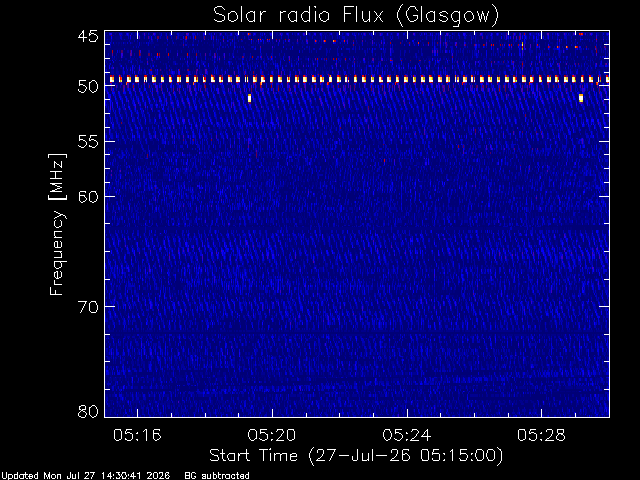Viewport: 640px width, 480px height.
Task: Click the 45 MHz frequency axis label
Action: click(x=88, y=36)
